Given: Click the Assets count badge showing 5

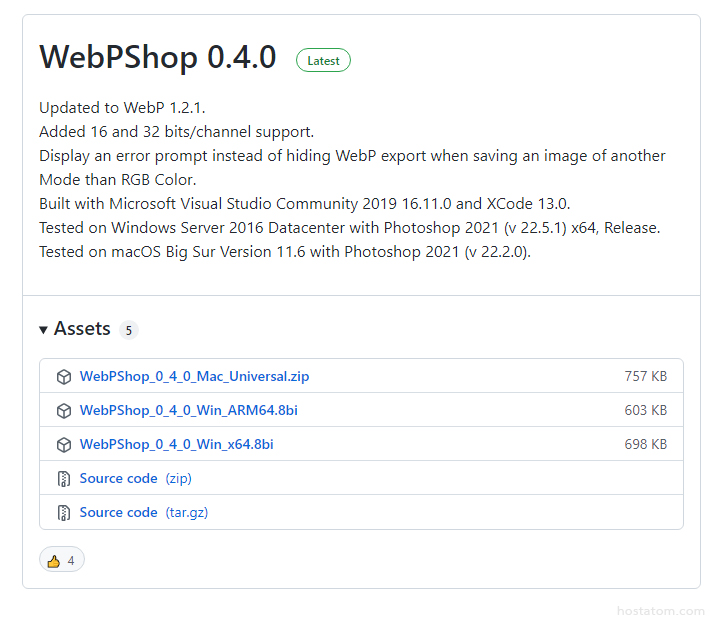Looking at the screenshot, I should tap(128, 330).
